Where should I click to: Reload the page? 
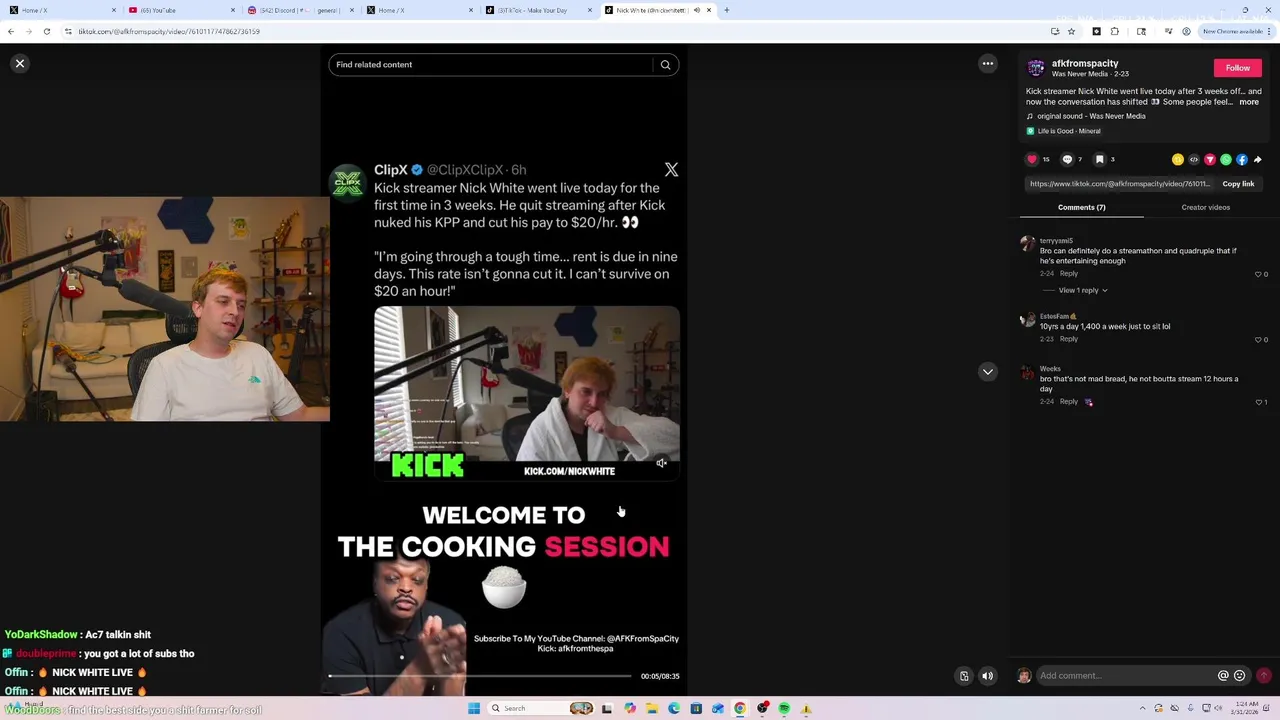click(x=46, y=31)
